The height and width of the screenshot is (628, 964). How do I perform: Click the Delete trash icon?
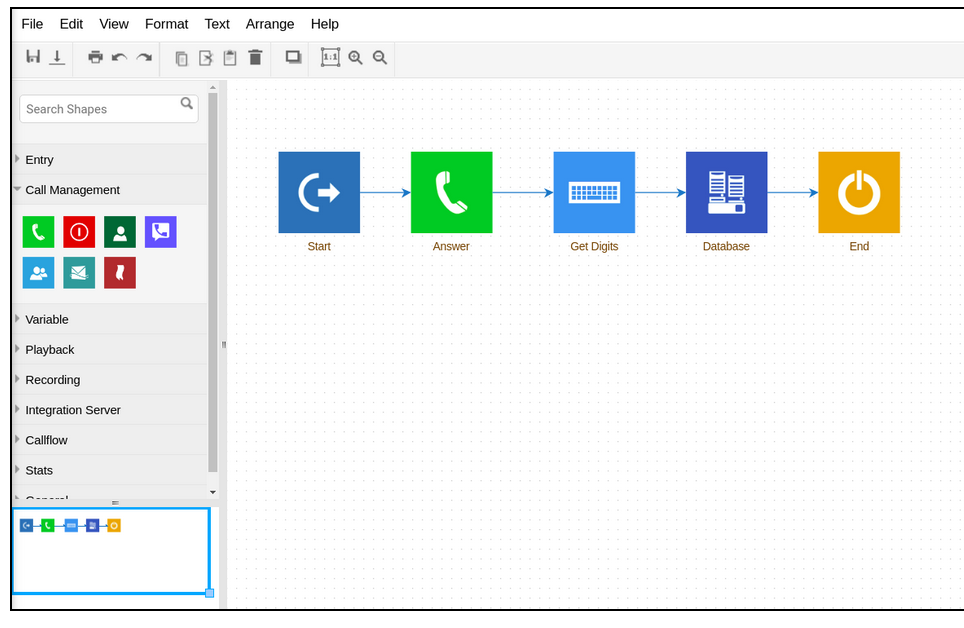[255, 57]
